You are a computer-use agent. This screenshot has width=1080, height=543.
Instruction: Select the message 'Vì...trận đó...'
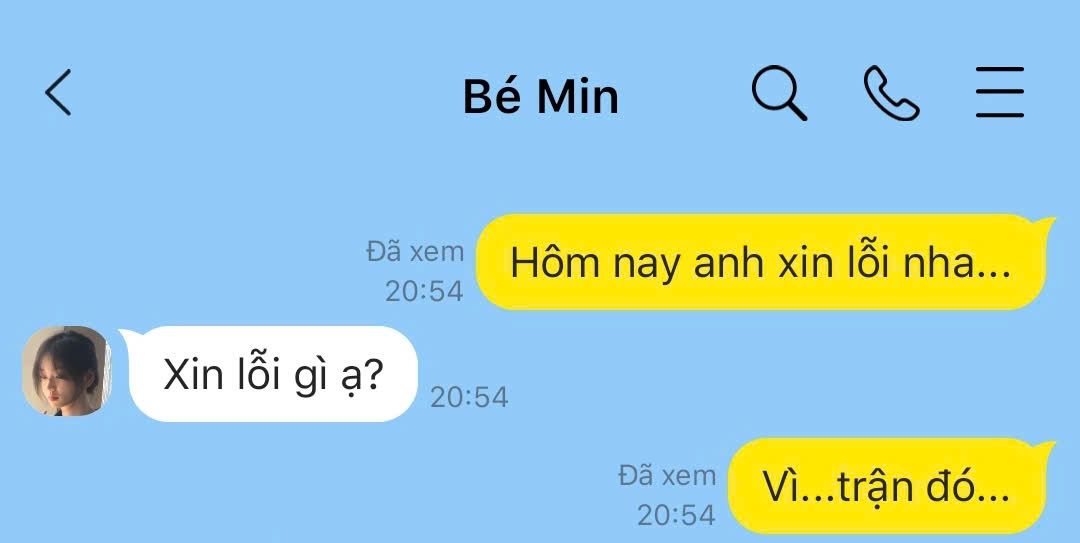(887, 486)
